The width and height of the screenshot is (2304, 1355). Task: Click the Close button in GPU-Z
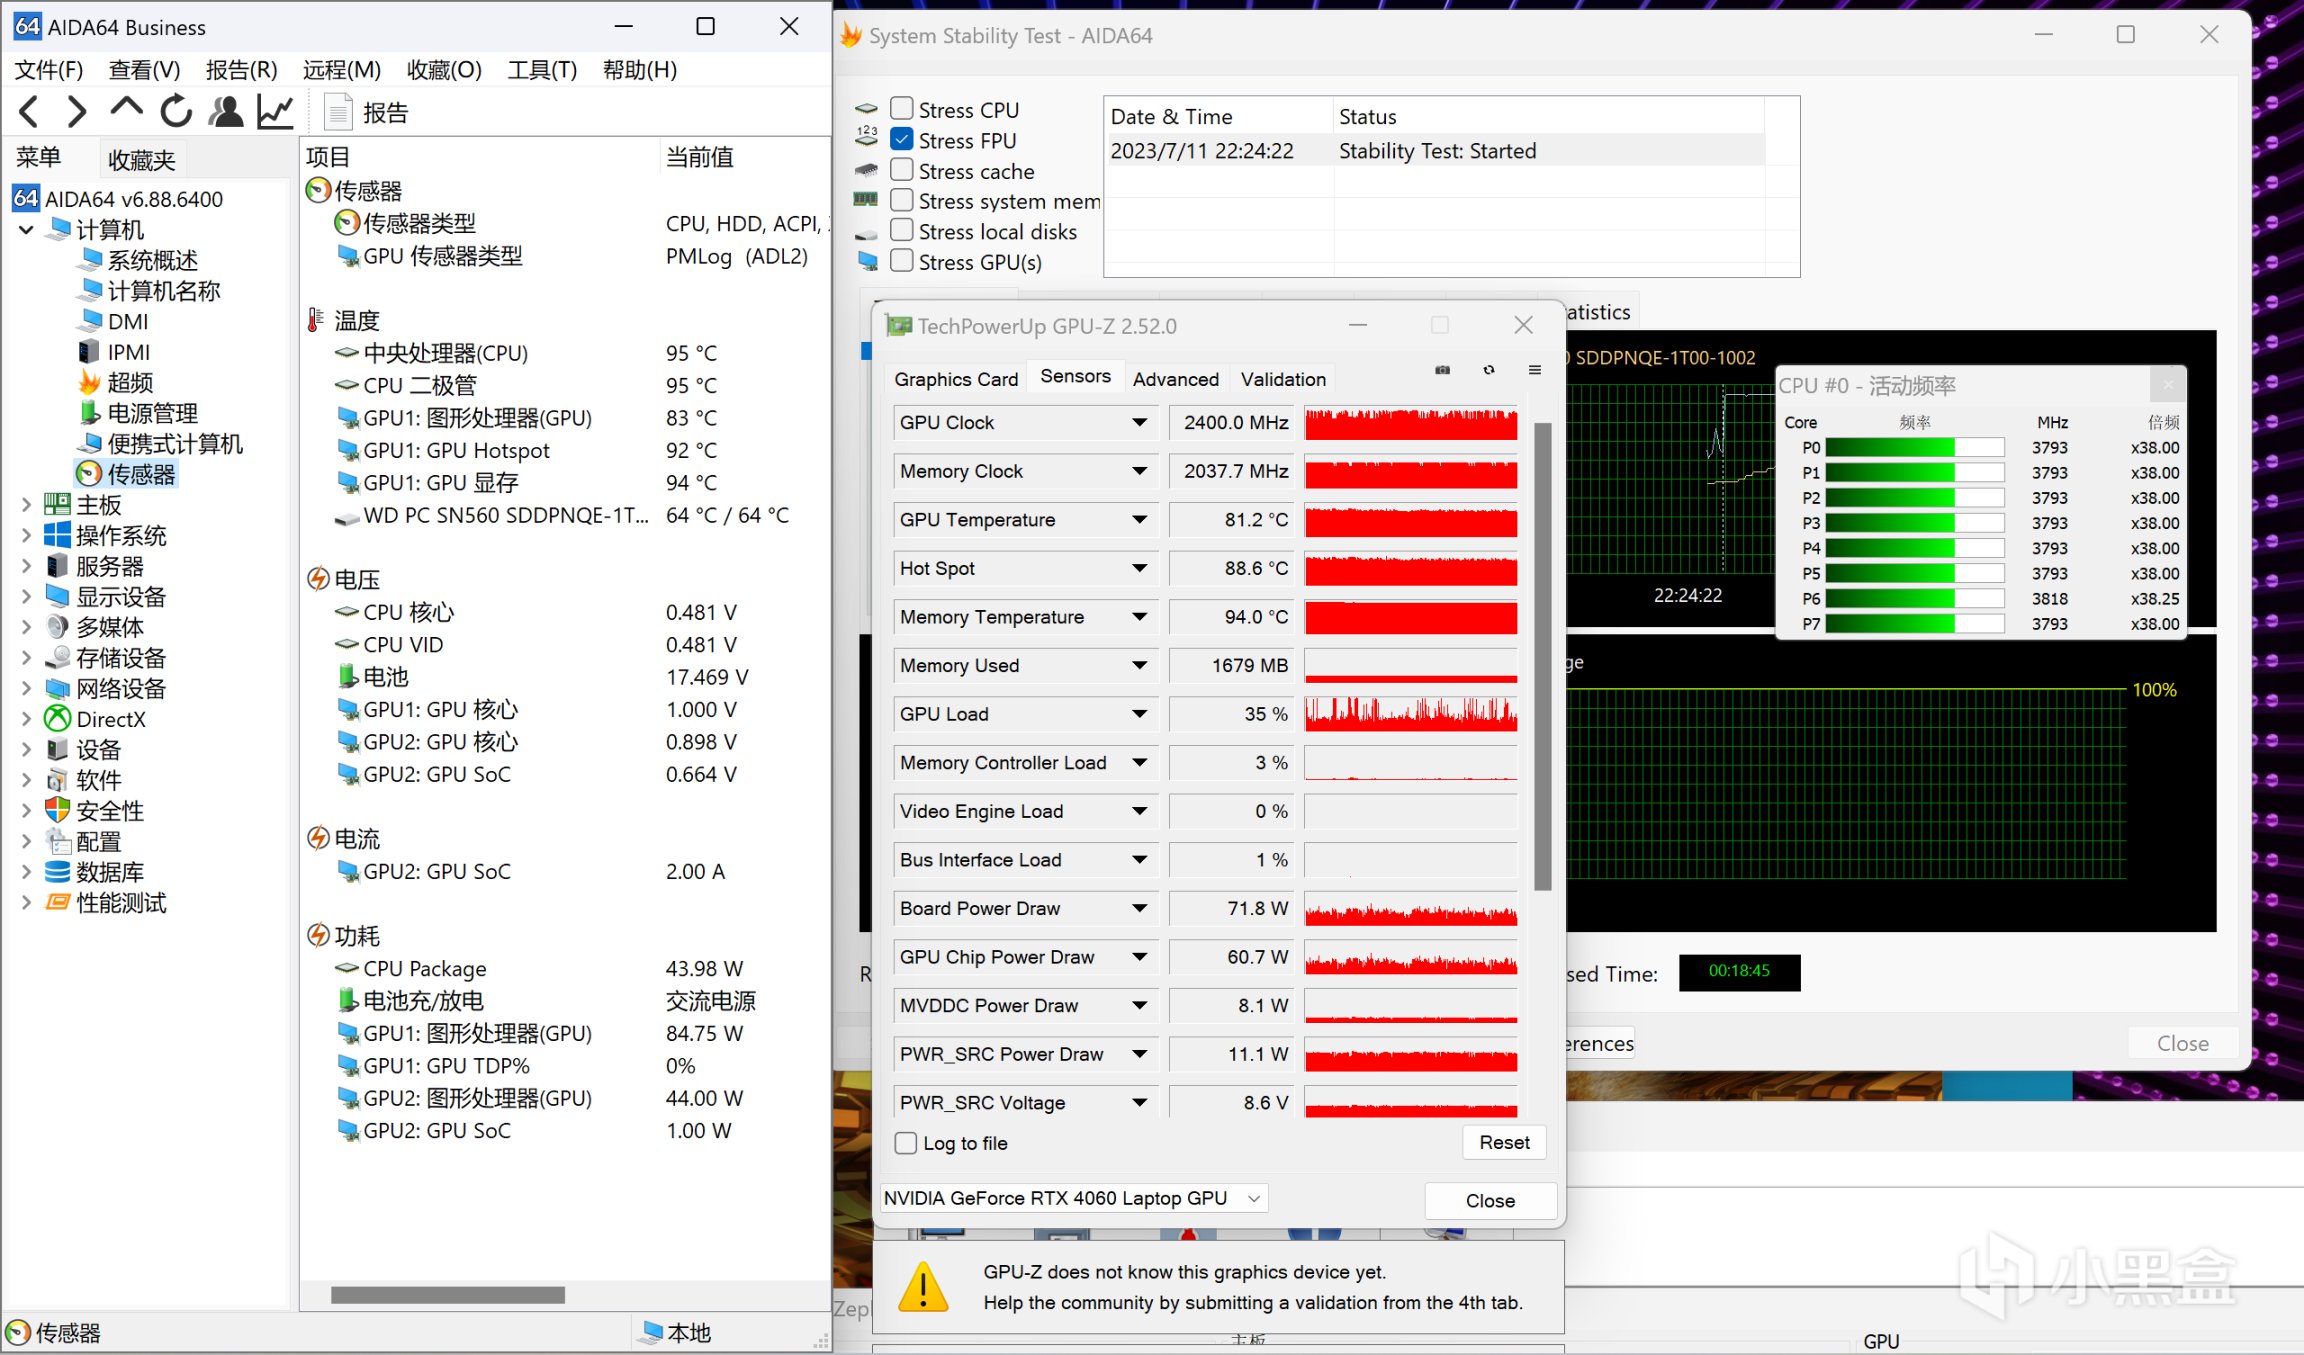pyautogui.click(x=1489, y=1200)
